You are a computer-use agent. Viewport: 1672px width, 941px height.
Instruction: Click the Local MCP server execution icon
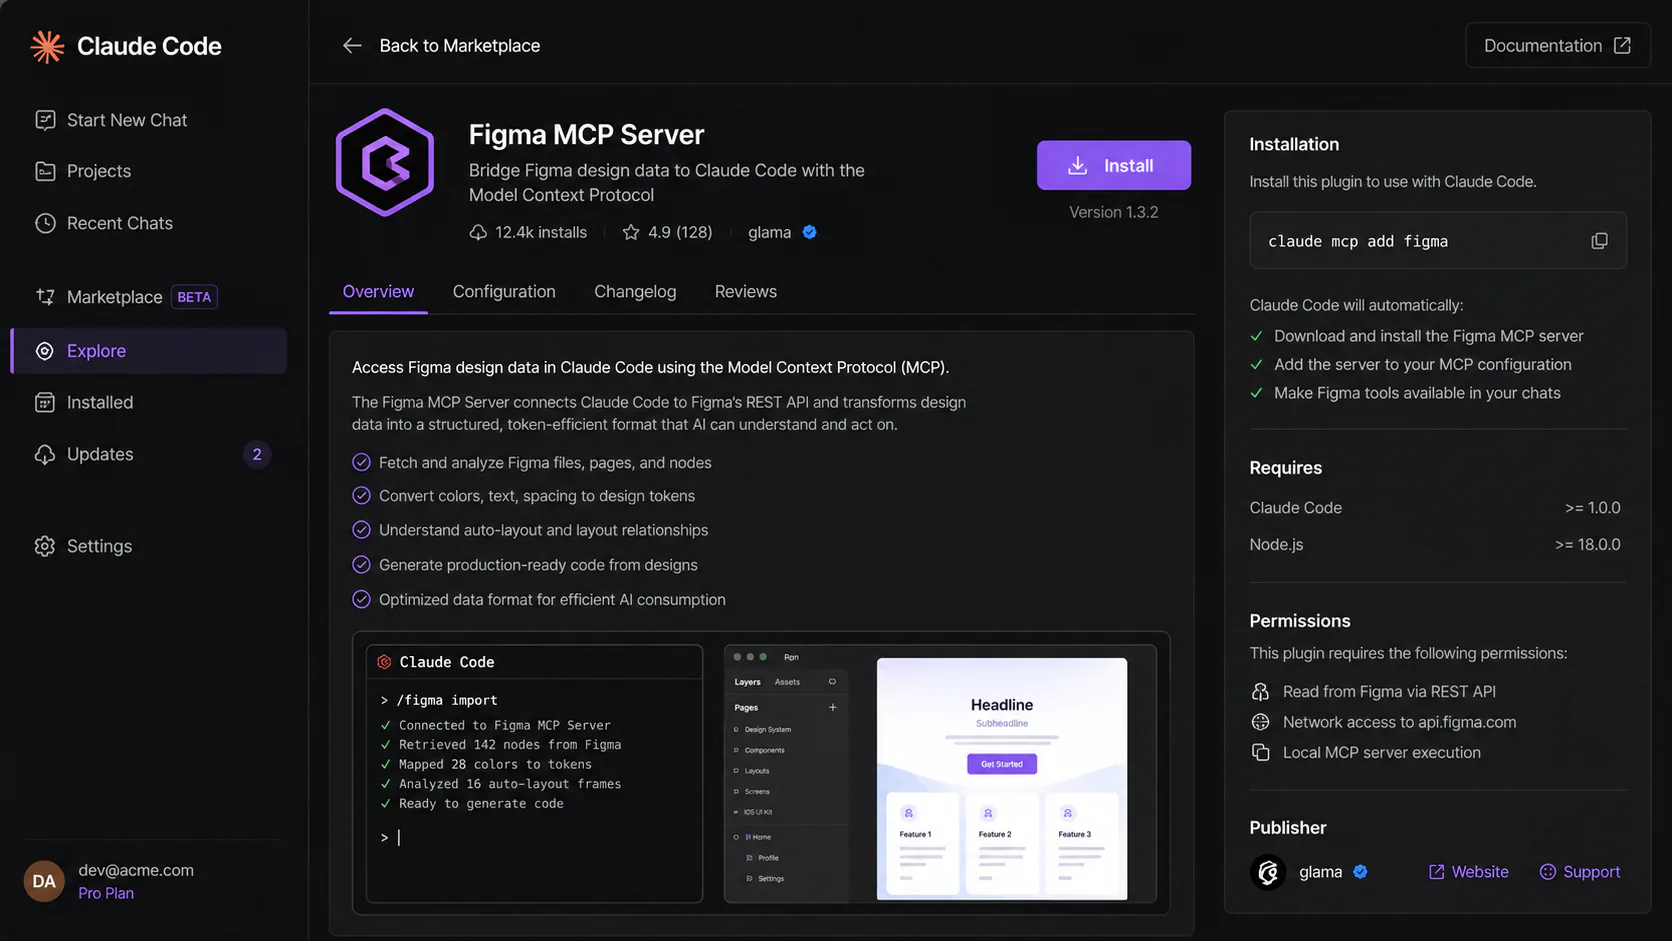(x=1260, y=753)
